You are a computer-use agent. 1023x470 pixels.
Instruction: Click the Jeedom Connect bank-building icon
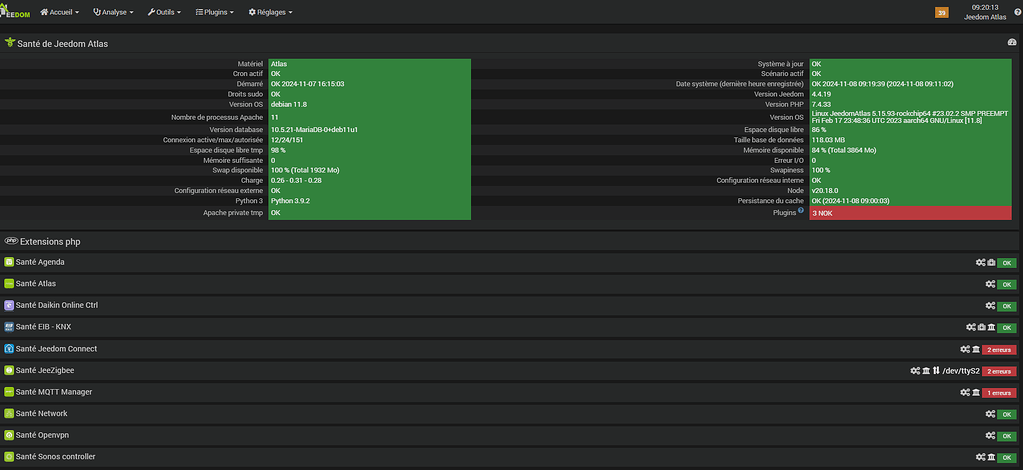(975, 349)
